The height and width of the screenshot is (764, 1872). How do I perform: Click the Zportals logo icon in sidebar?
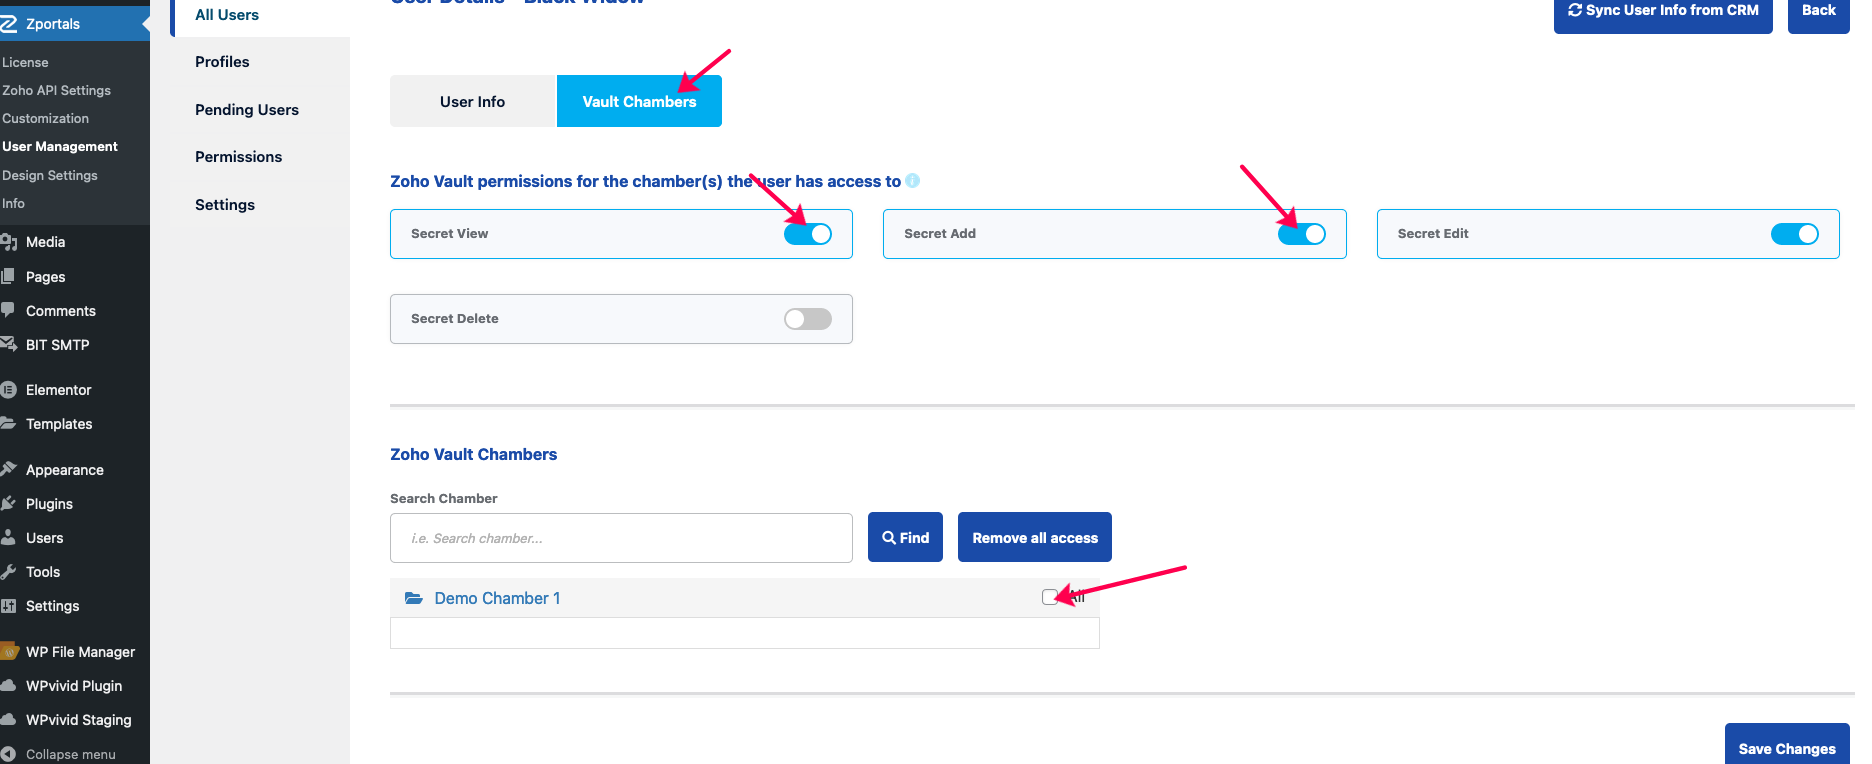pos(9,24)
